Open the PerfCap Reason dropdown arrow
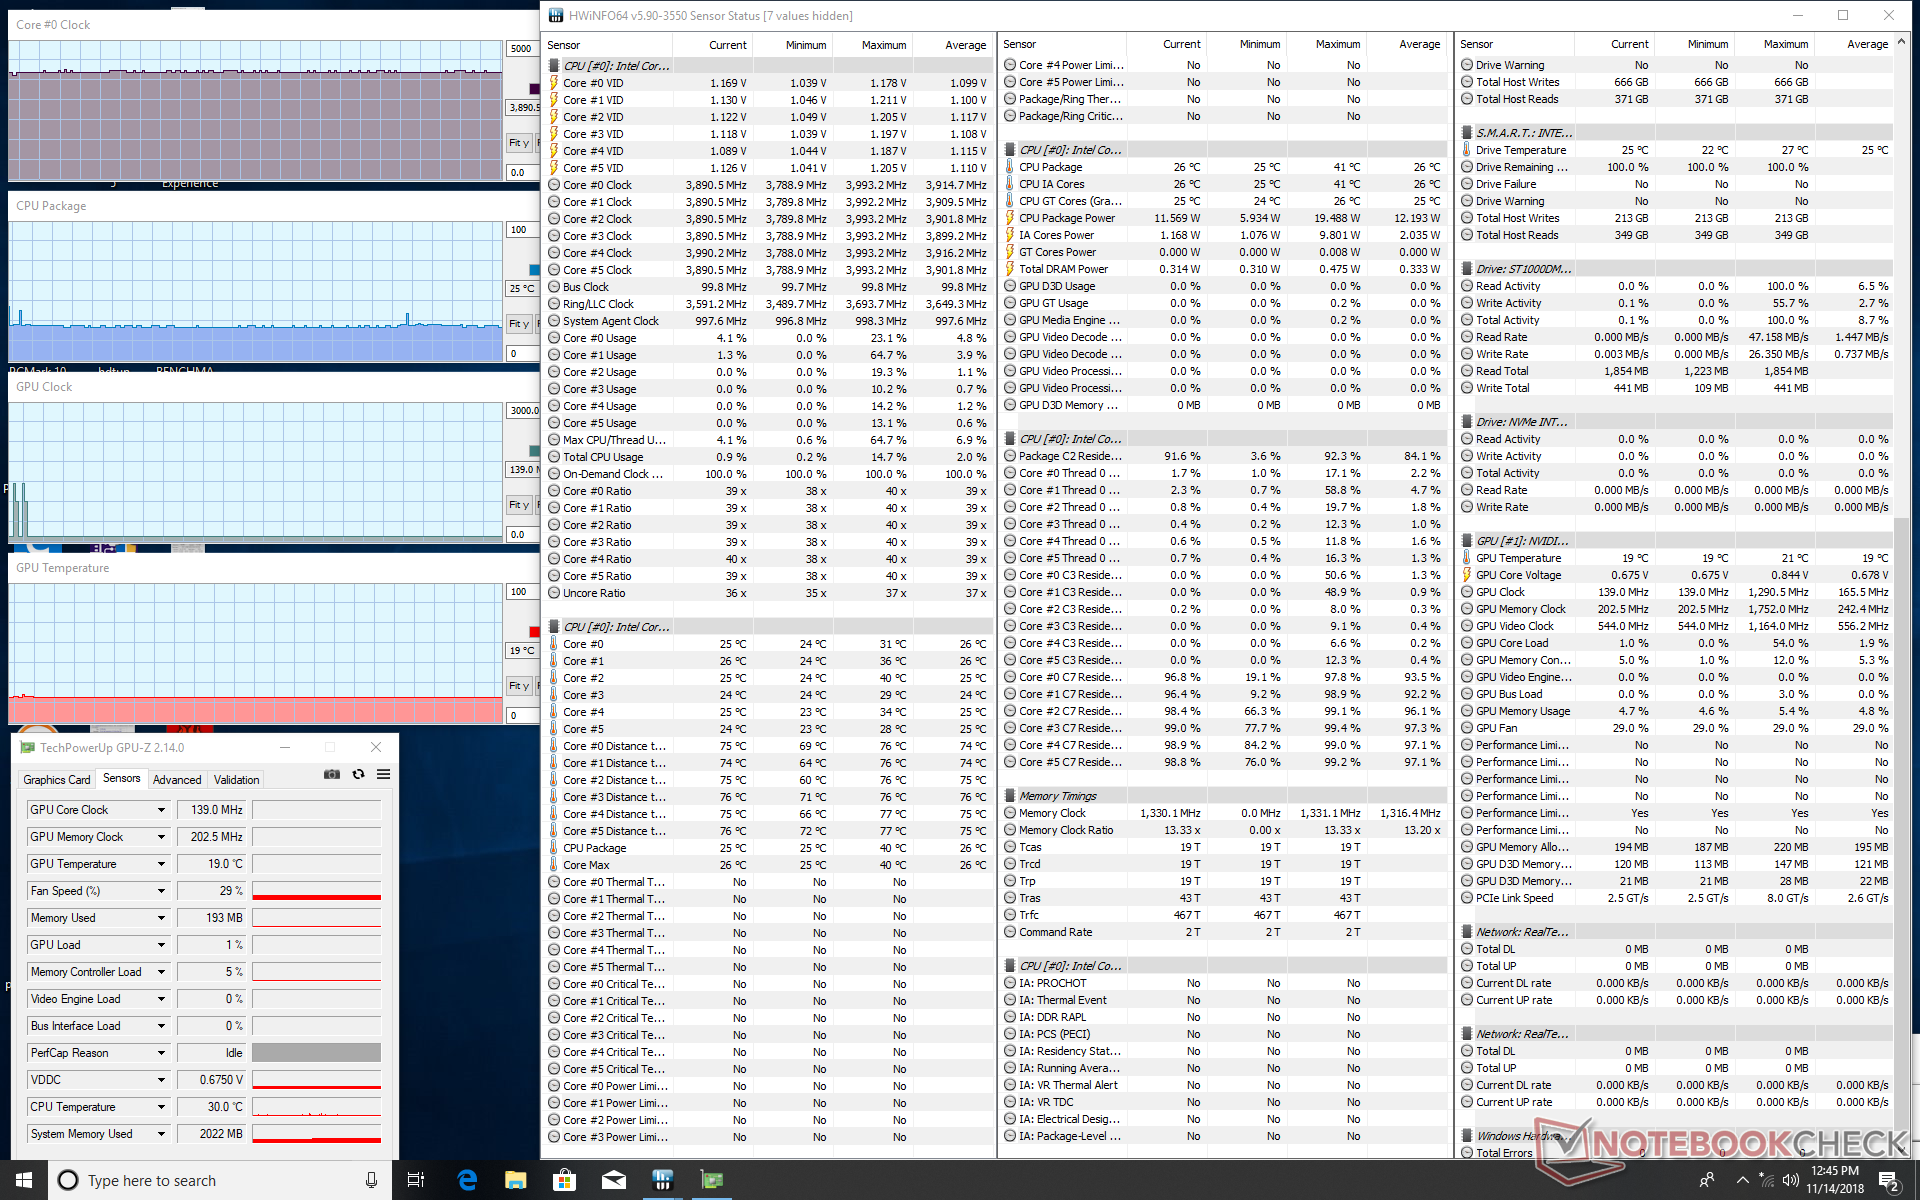Image resolution: width=1920 pixels, height=1200 pixels. click(x=161, y=1053)
